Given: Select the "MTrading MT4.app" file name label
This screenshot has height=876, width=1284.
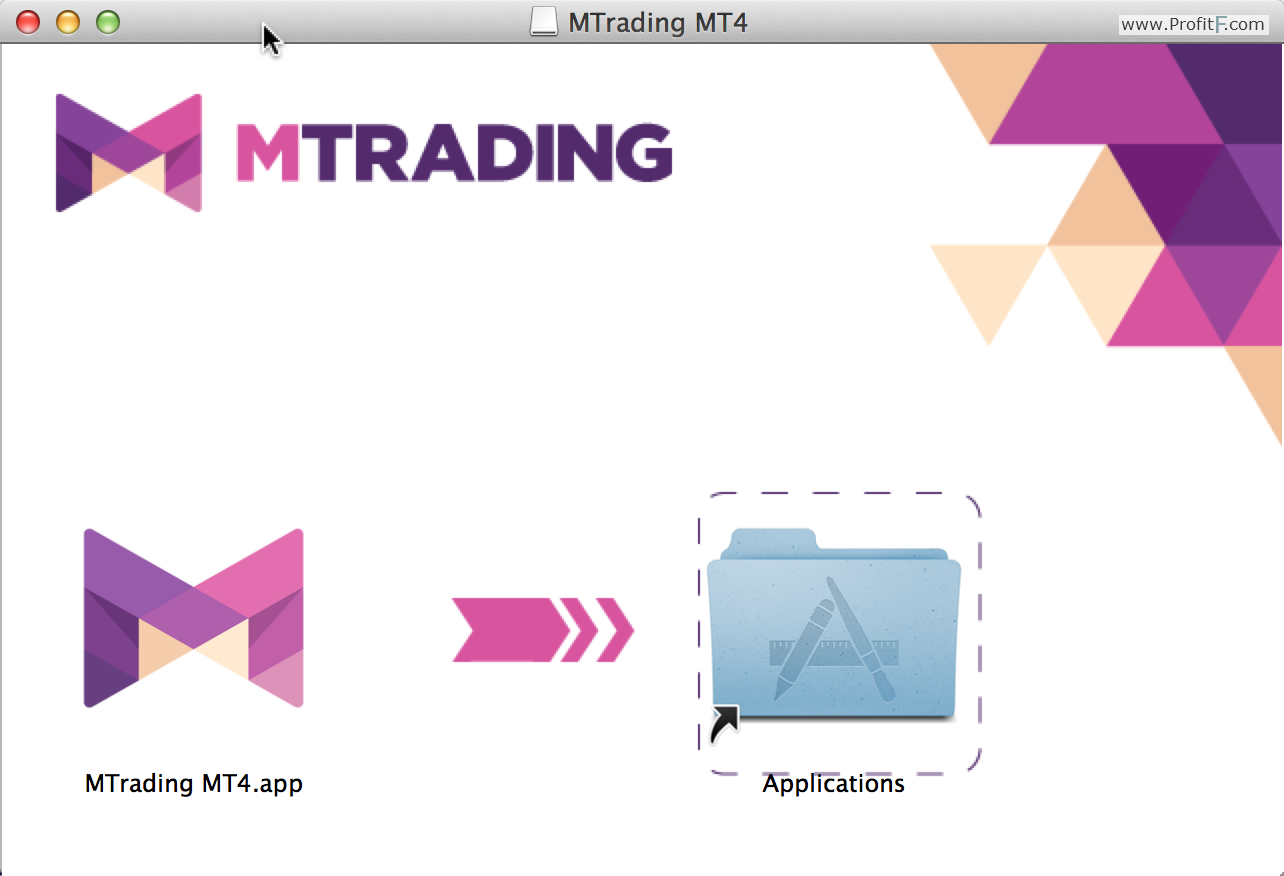Looking at the screenshot, I should point(194,783).
